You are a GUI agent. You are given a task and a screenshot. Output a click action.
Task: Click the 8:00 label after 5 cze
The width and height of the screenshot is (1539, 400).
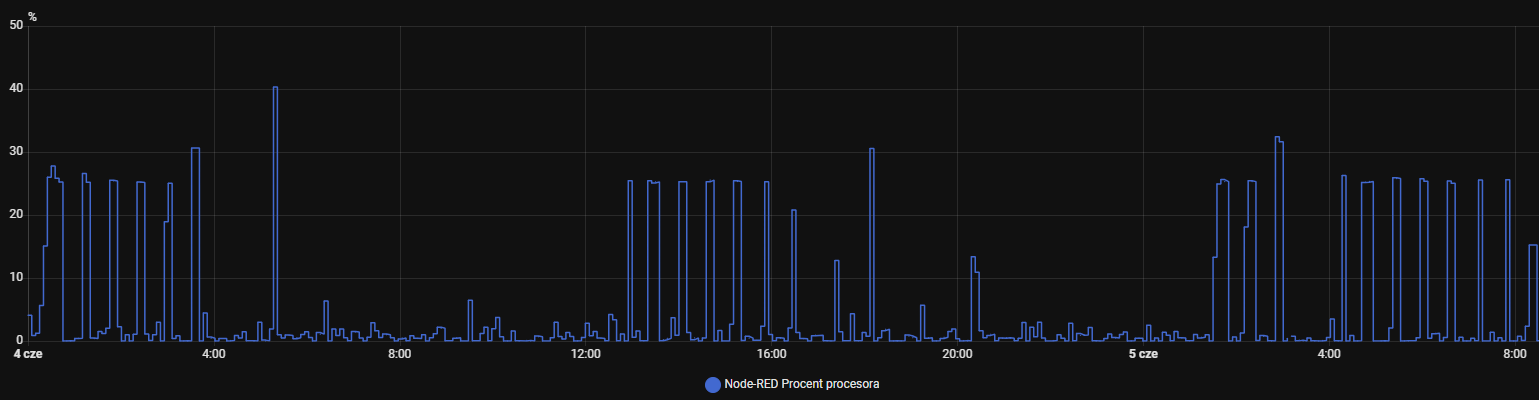pyautogui.click(x=1515, y=354)
